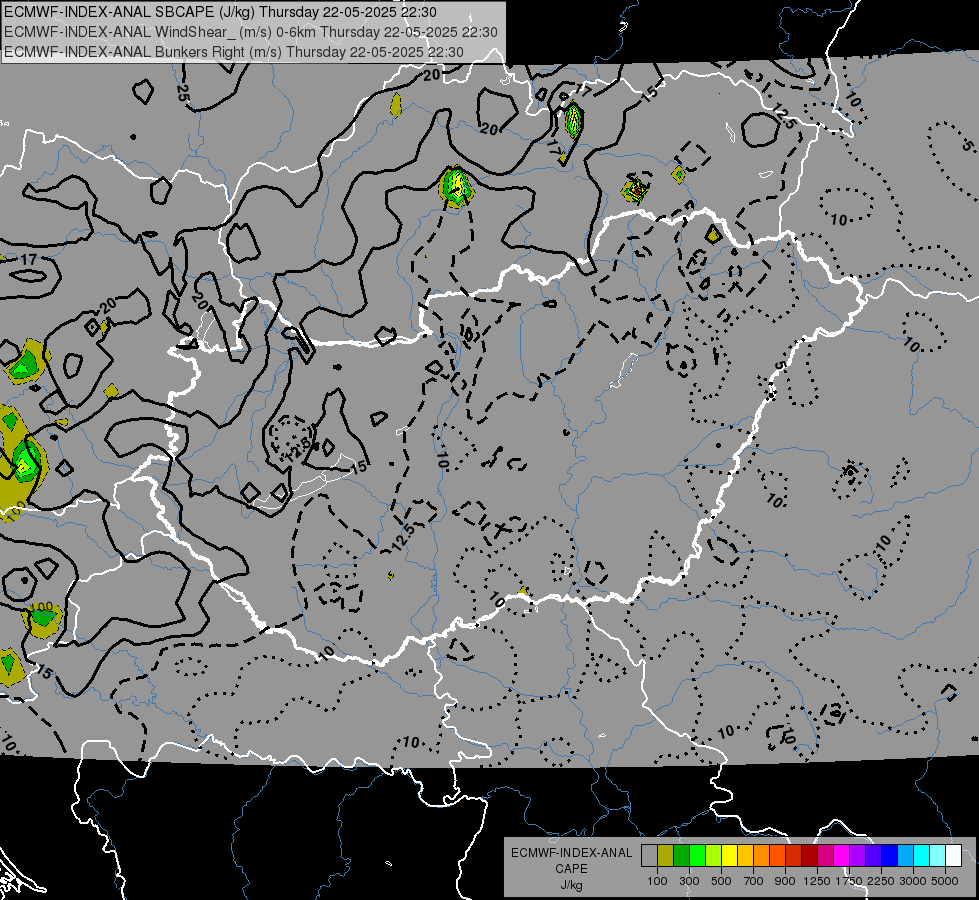The image size is (979, 900).
Task: Click the 900 value under legend
Action: point(785,881)
